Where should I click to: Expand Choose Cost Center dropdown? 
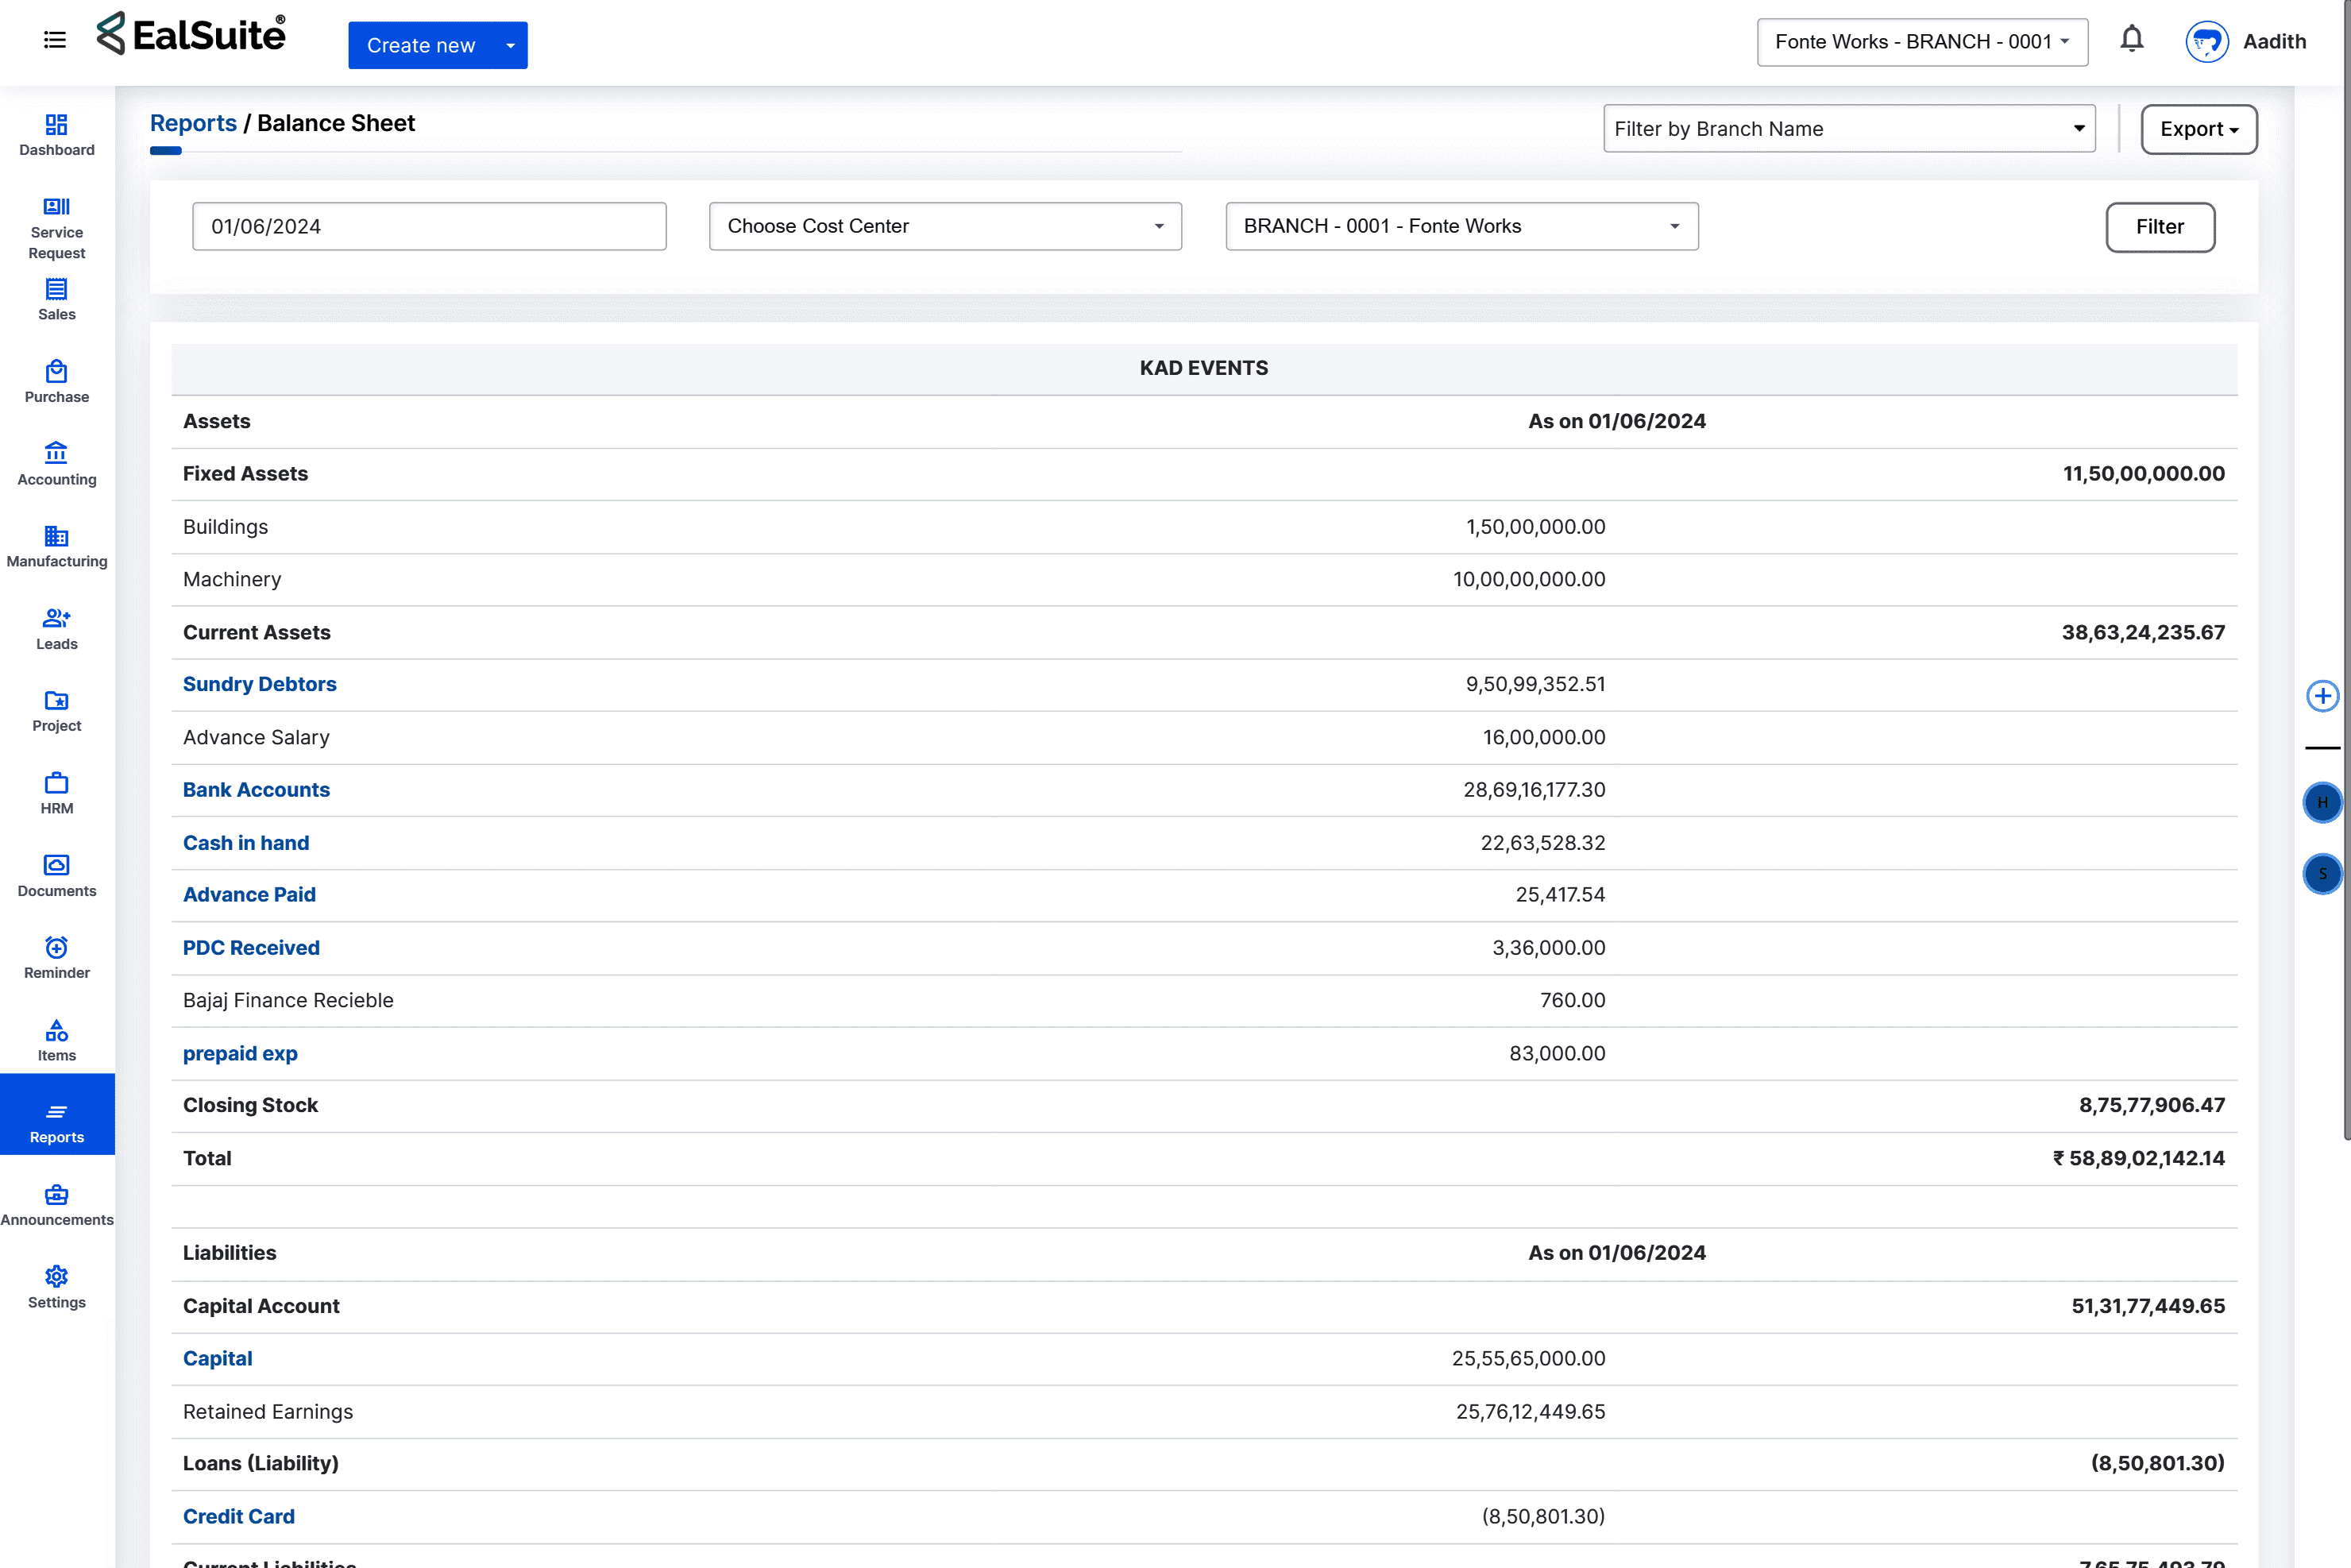tap(945, 227)
